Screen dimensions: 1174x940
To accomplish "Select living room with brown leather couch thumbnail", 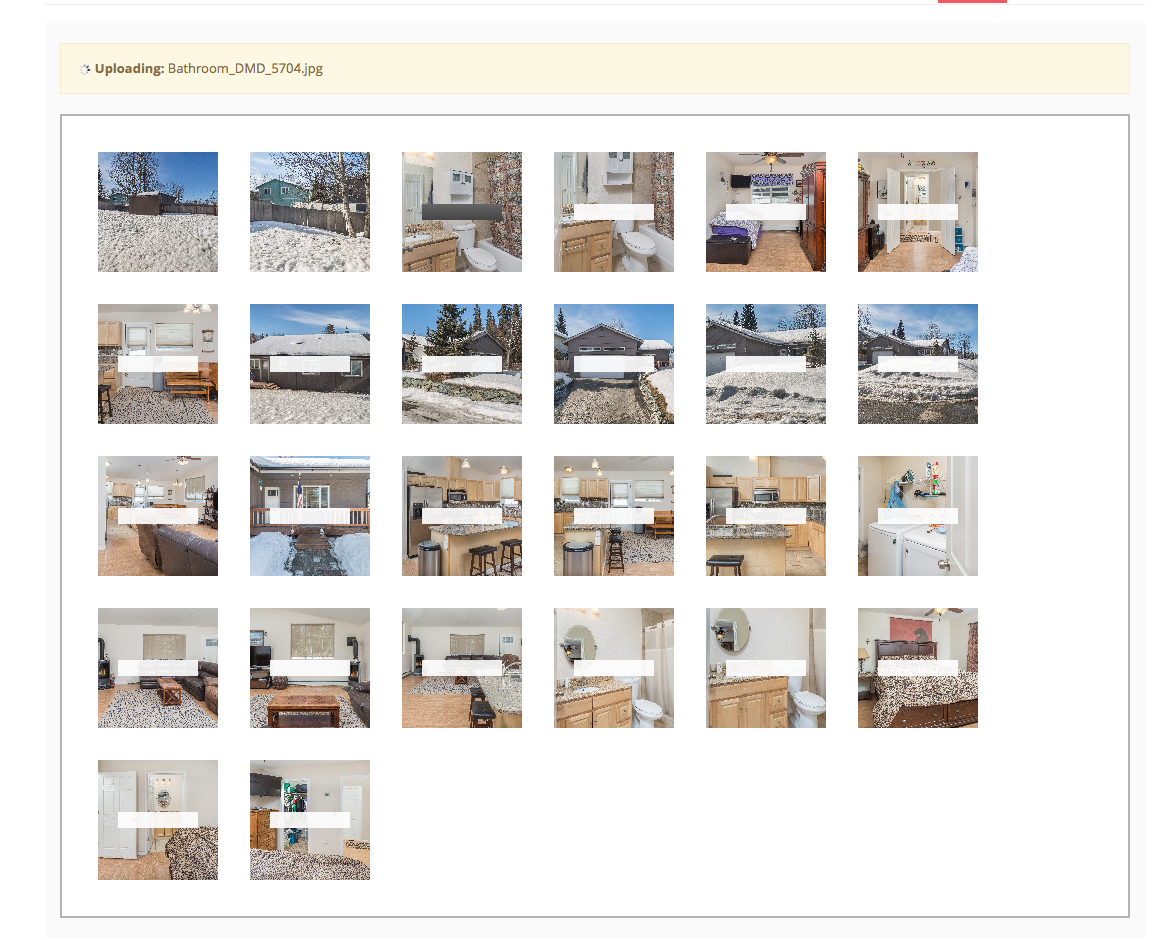I will click(x=158, y=516).
